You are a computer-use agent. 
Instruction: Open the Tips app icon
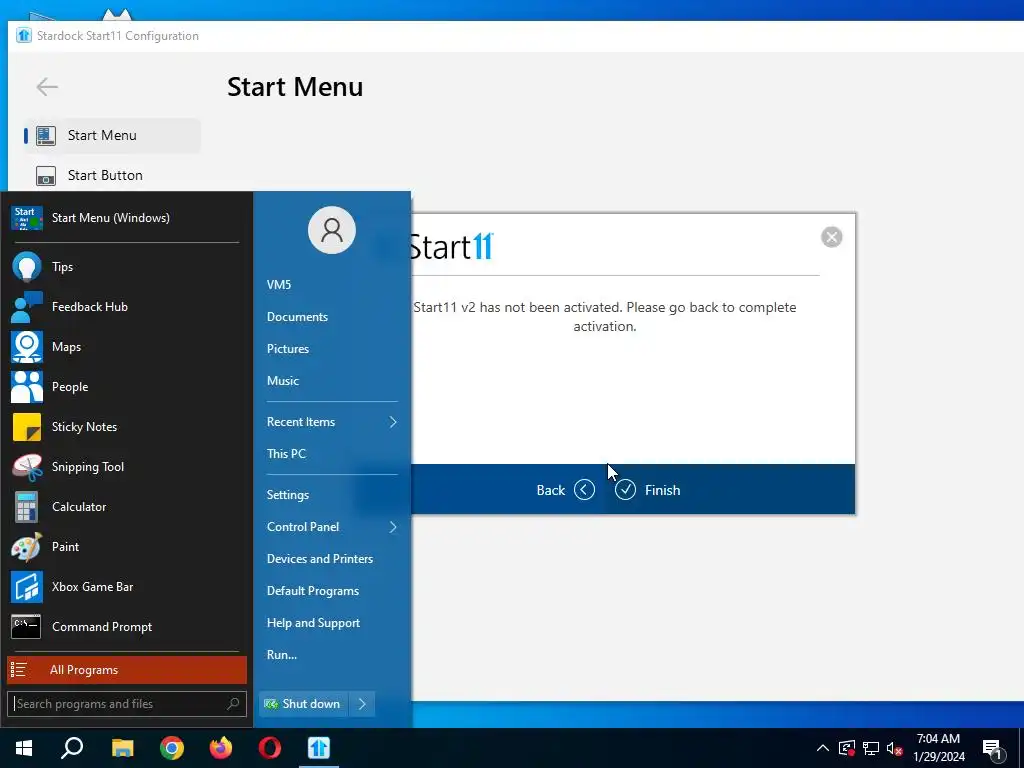(27, 266)
